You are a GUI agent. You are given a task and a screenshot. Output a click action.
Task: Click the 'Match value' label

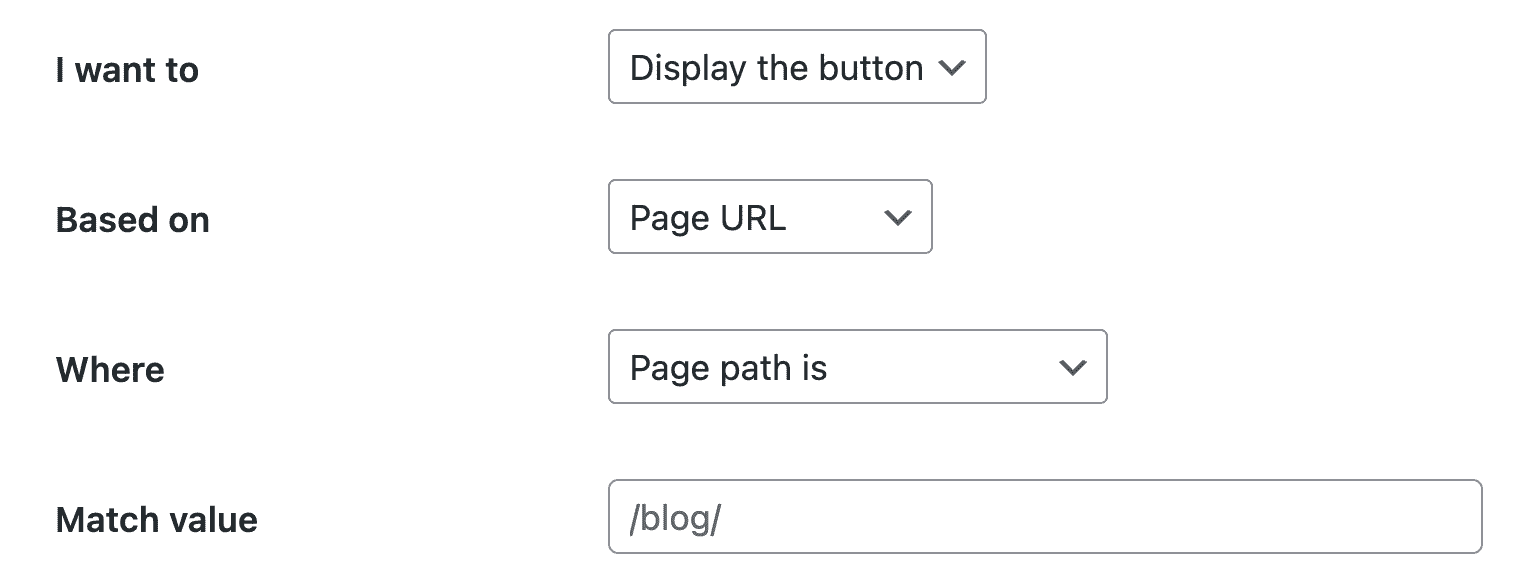coord(156,519)
